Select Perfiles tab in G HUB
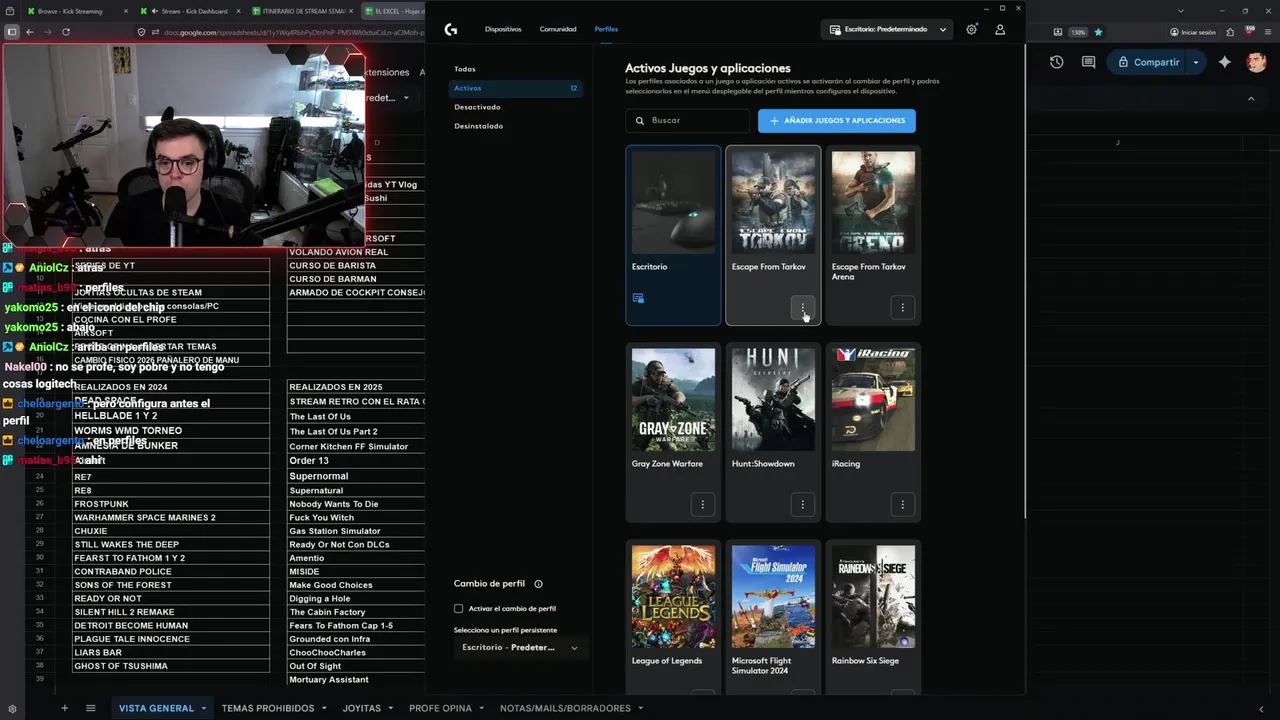This screenshot has width=1280, height=720. tap(606, 29)
